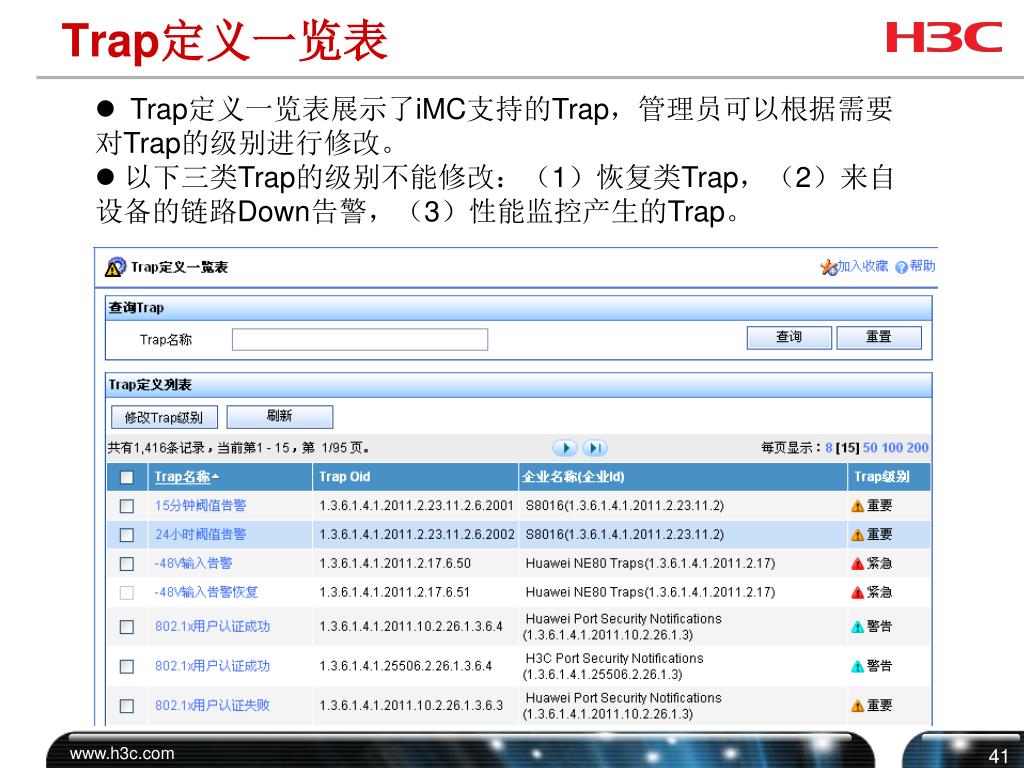Click H3C Port Security Notifications enterprise cell
This screenshot has height=768, width=1024.
[x=613, y=666]
